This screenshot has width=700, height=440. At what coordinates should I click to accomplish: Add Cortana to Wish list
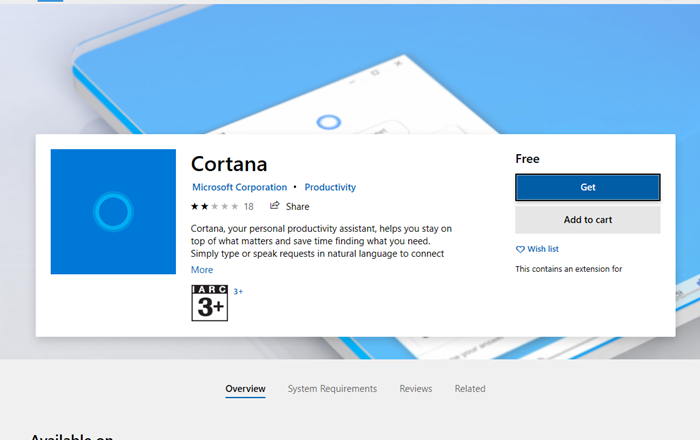pos(537,249)
